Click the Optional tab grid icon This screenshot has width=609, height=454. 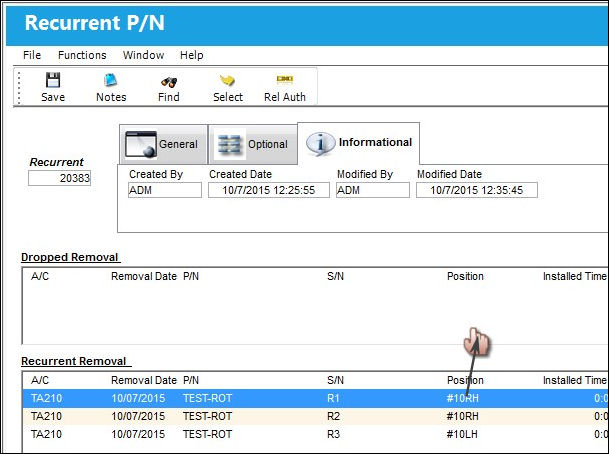tap(229, 144)
